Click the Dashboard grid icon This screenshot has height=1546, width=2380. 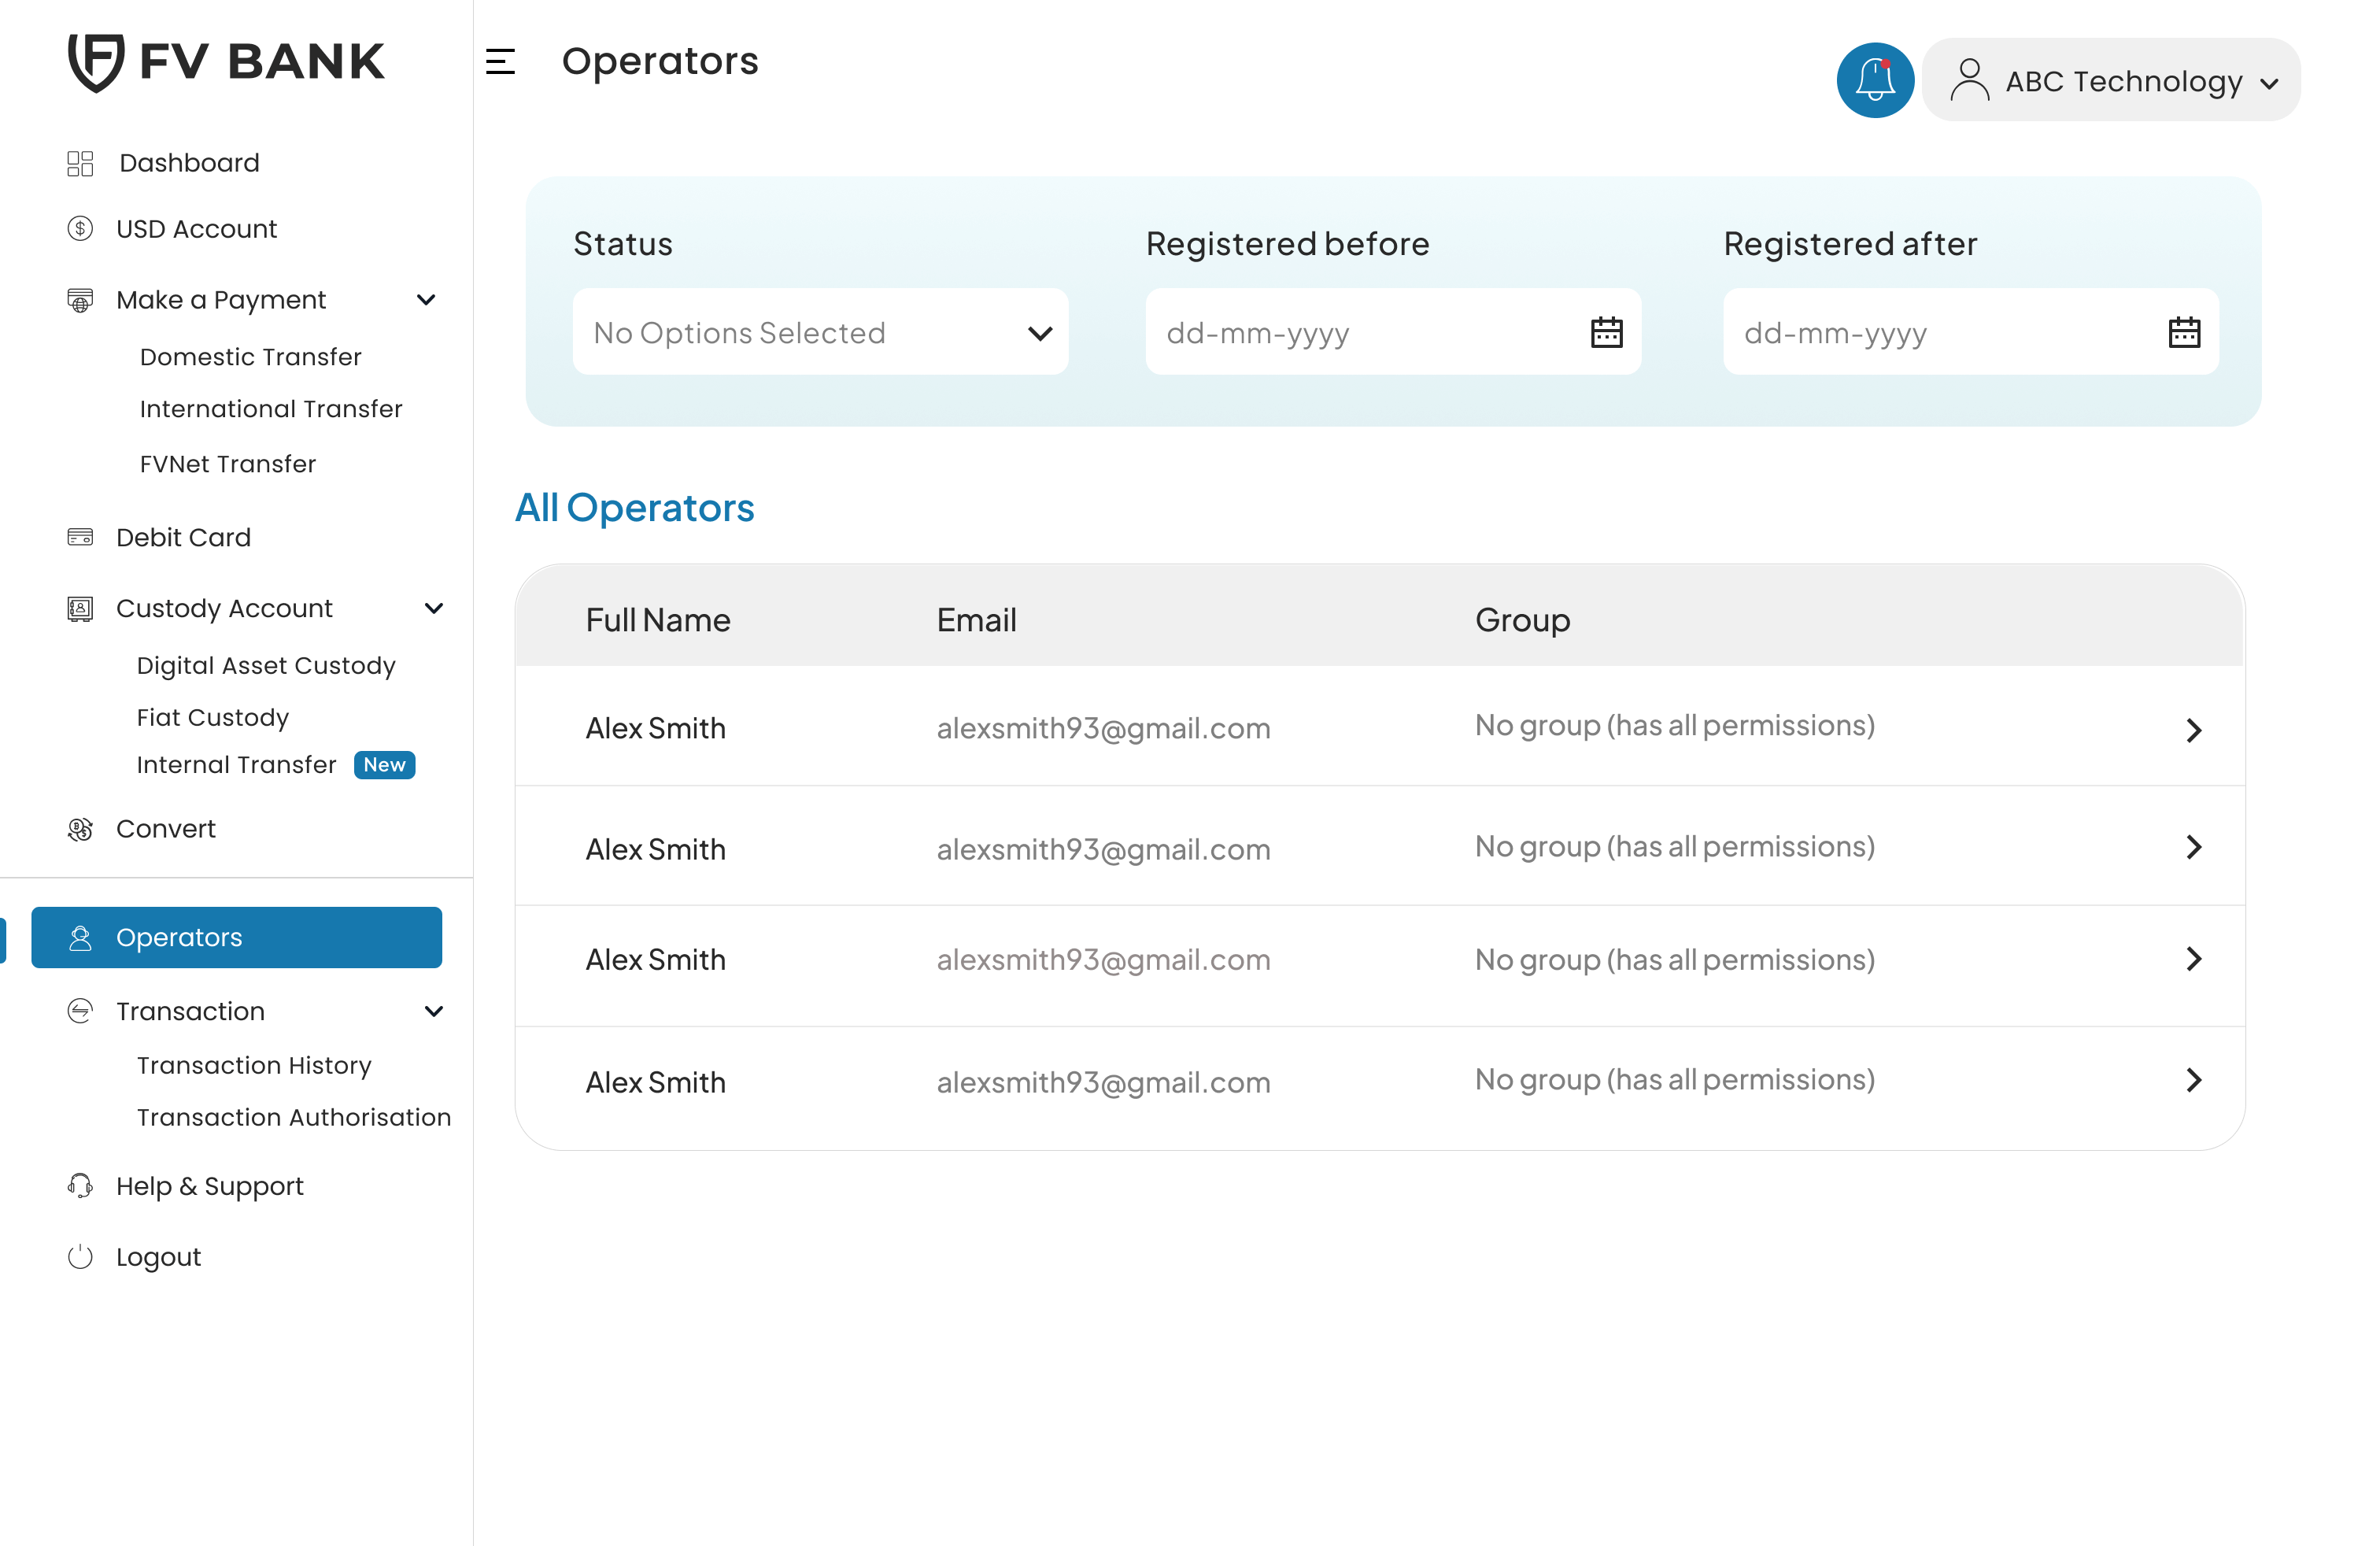80,163
